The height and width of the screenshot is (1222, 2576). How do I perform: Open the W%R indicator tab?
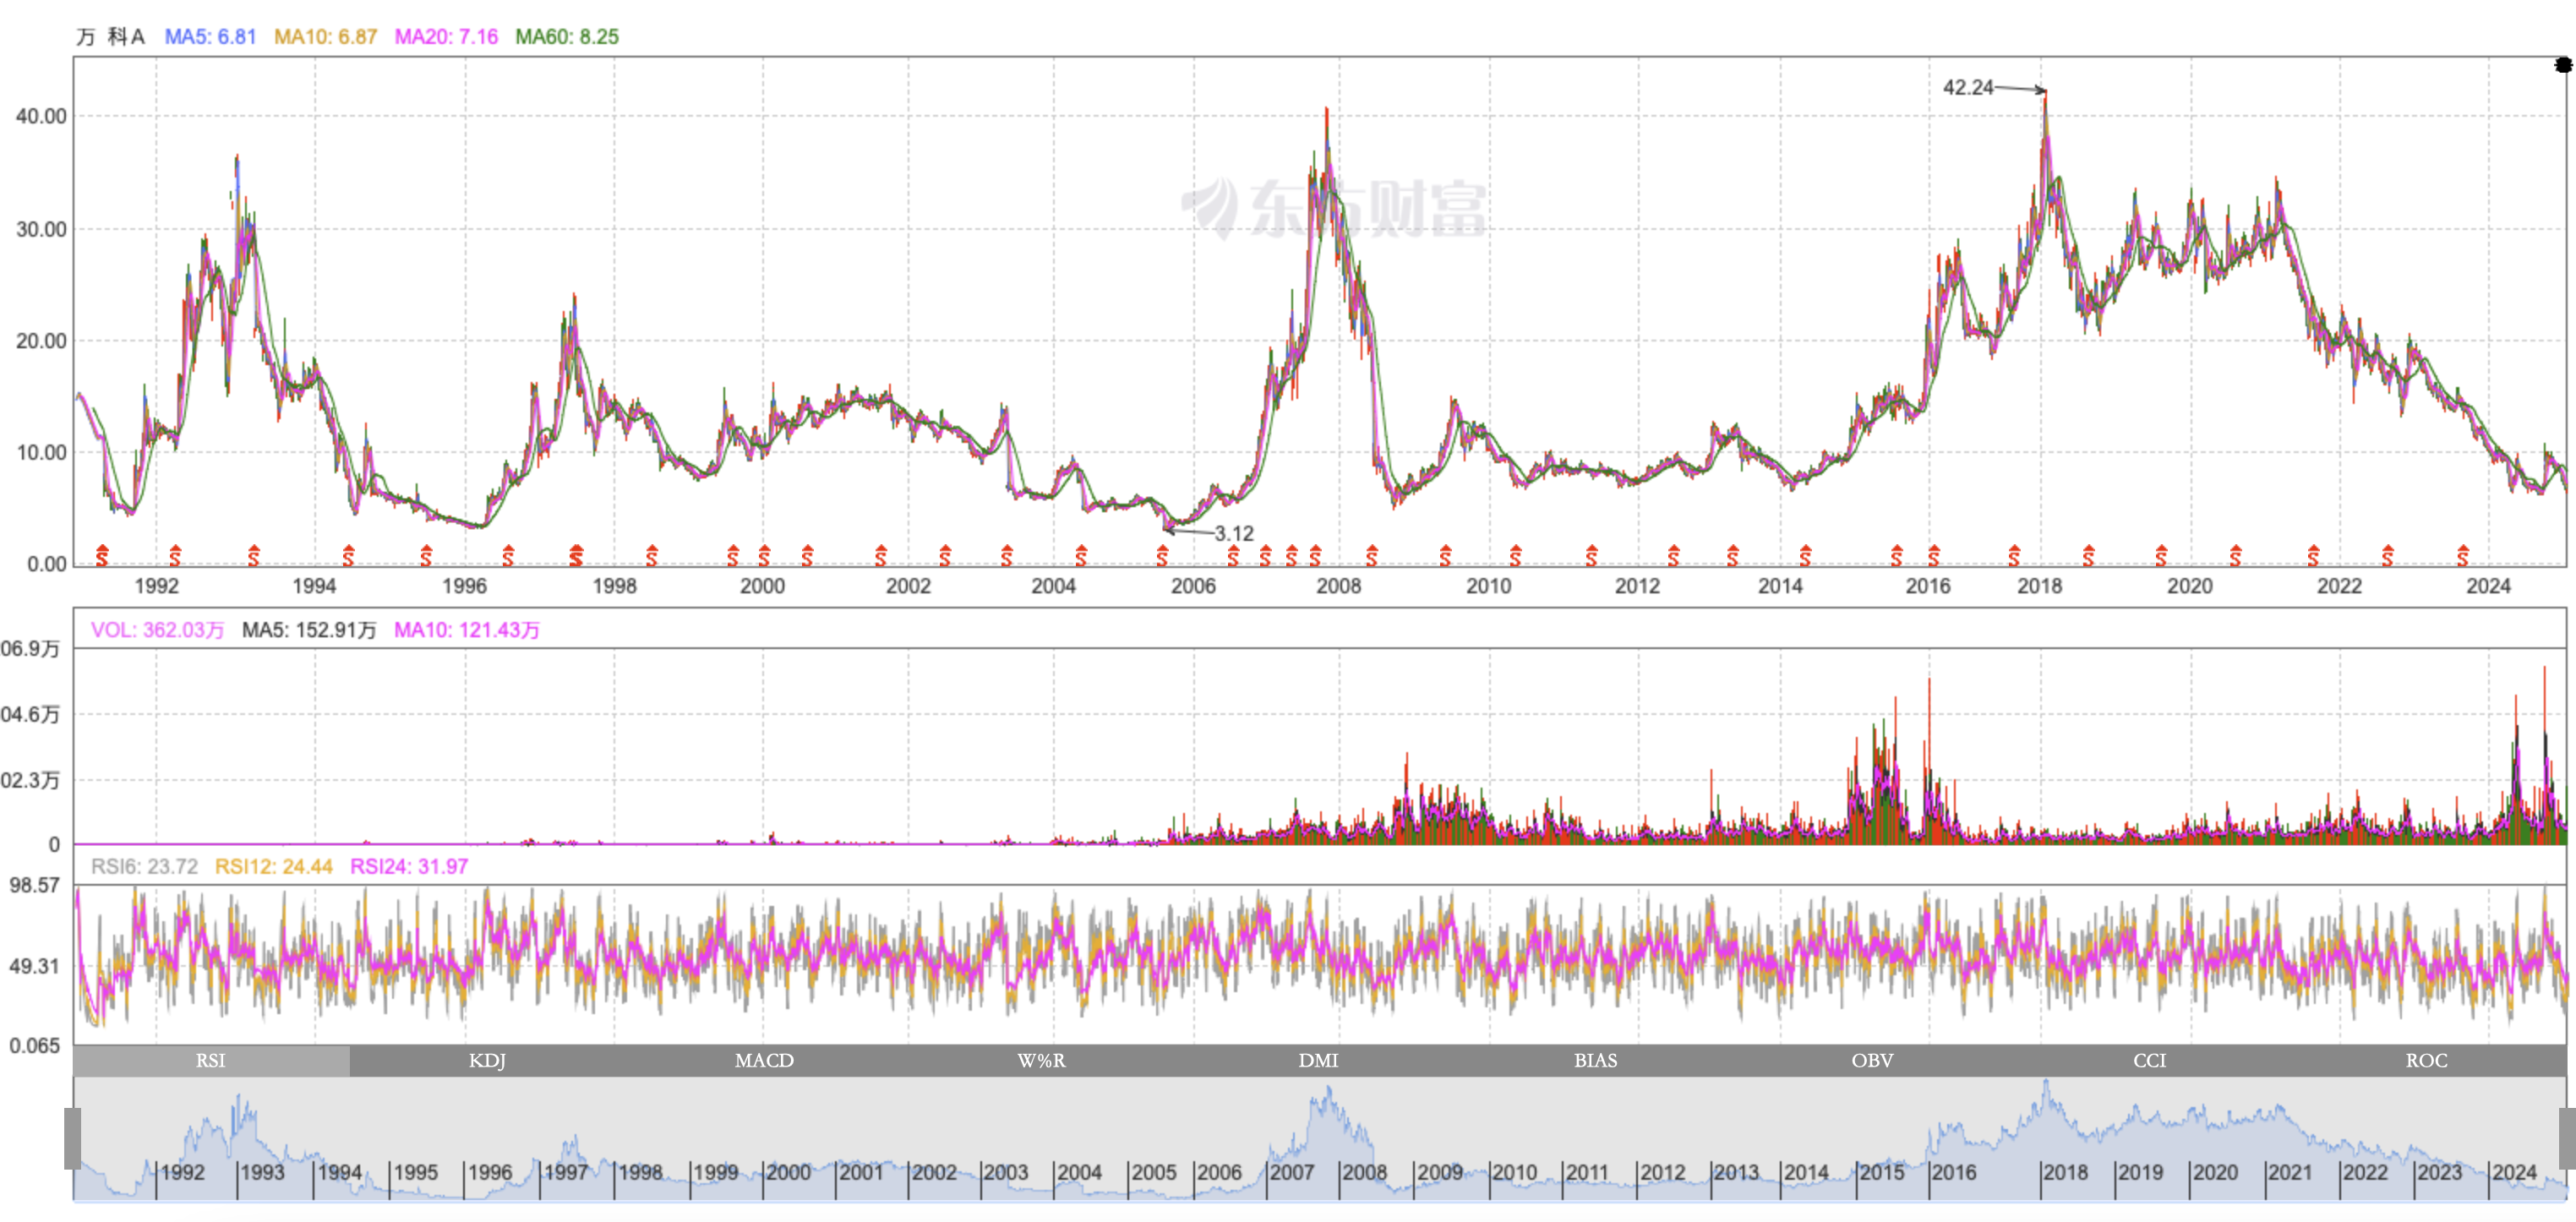click(1041, 1060)
